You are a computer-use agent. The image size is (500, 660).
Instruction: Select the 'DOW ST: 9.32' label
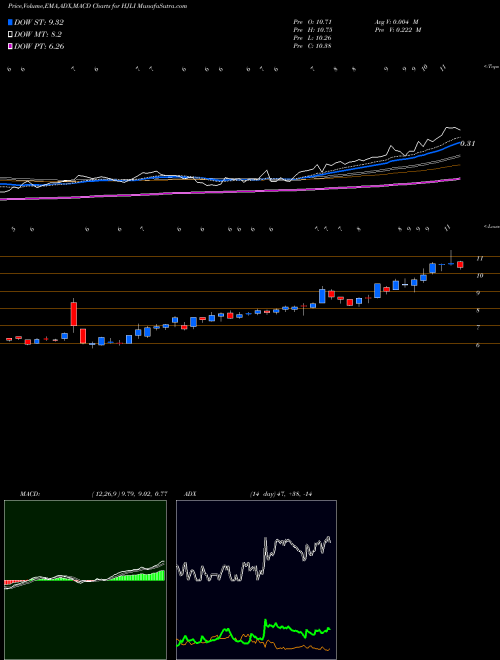tap(39, 22)
